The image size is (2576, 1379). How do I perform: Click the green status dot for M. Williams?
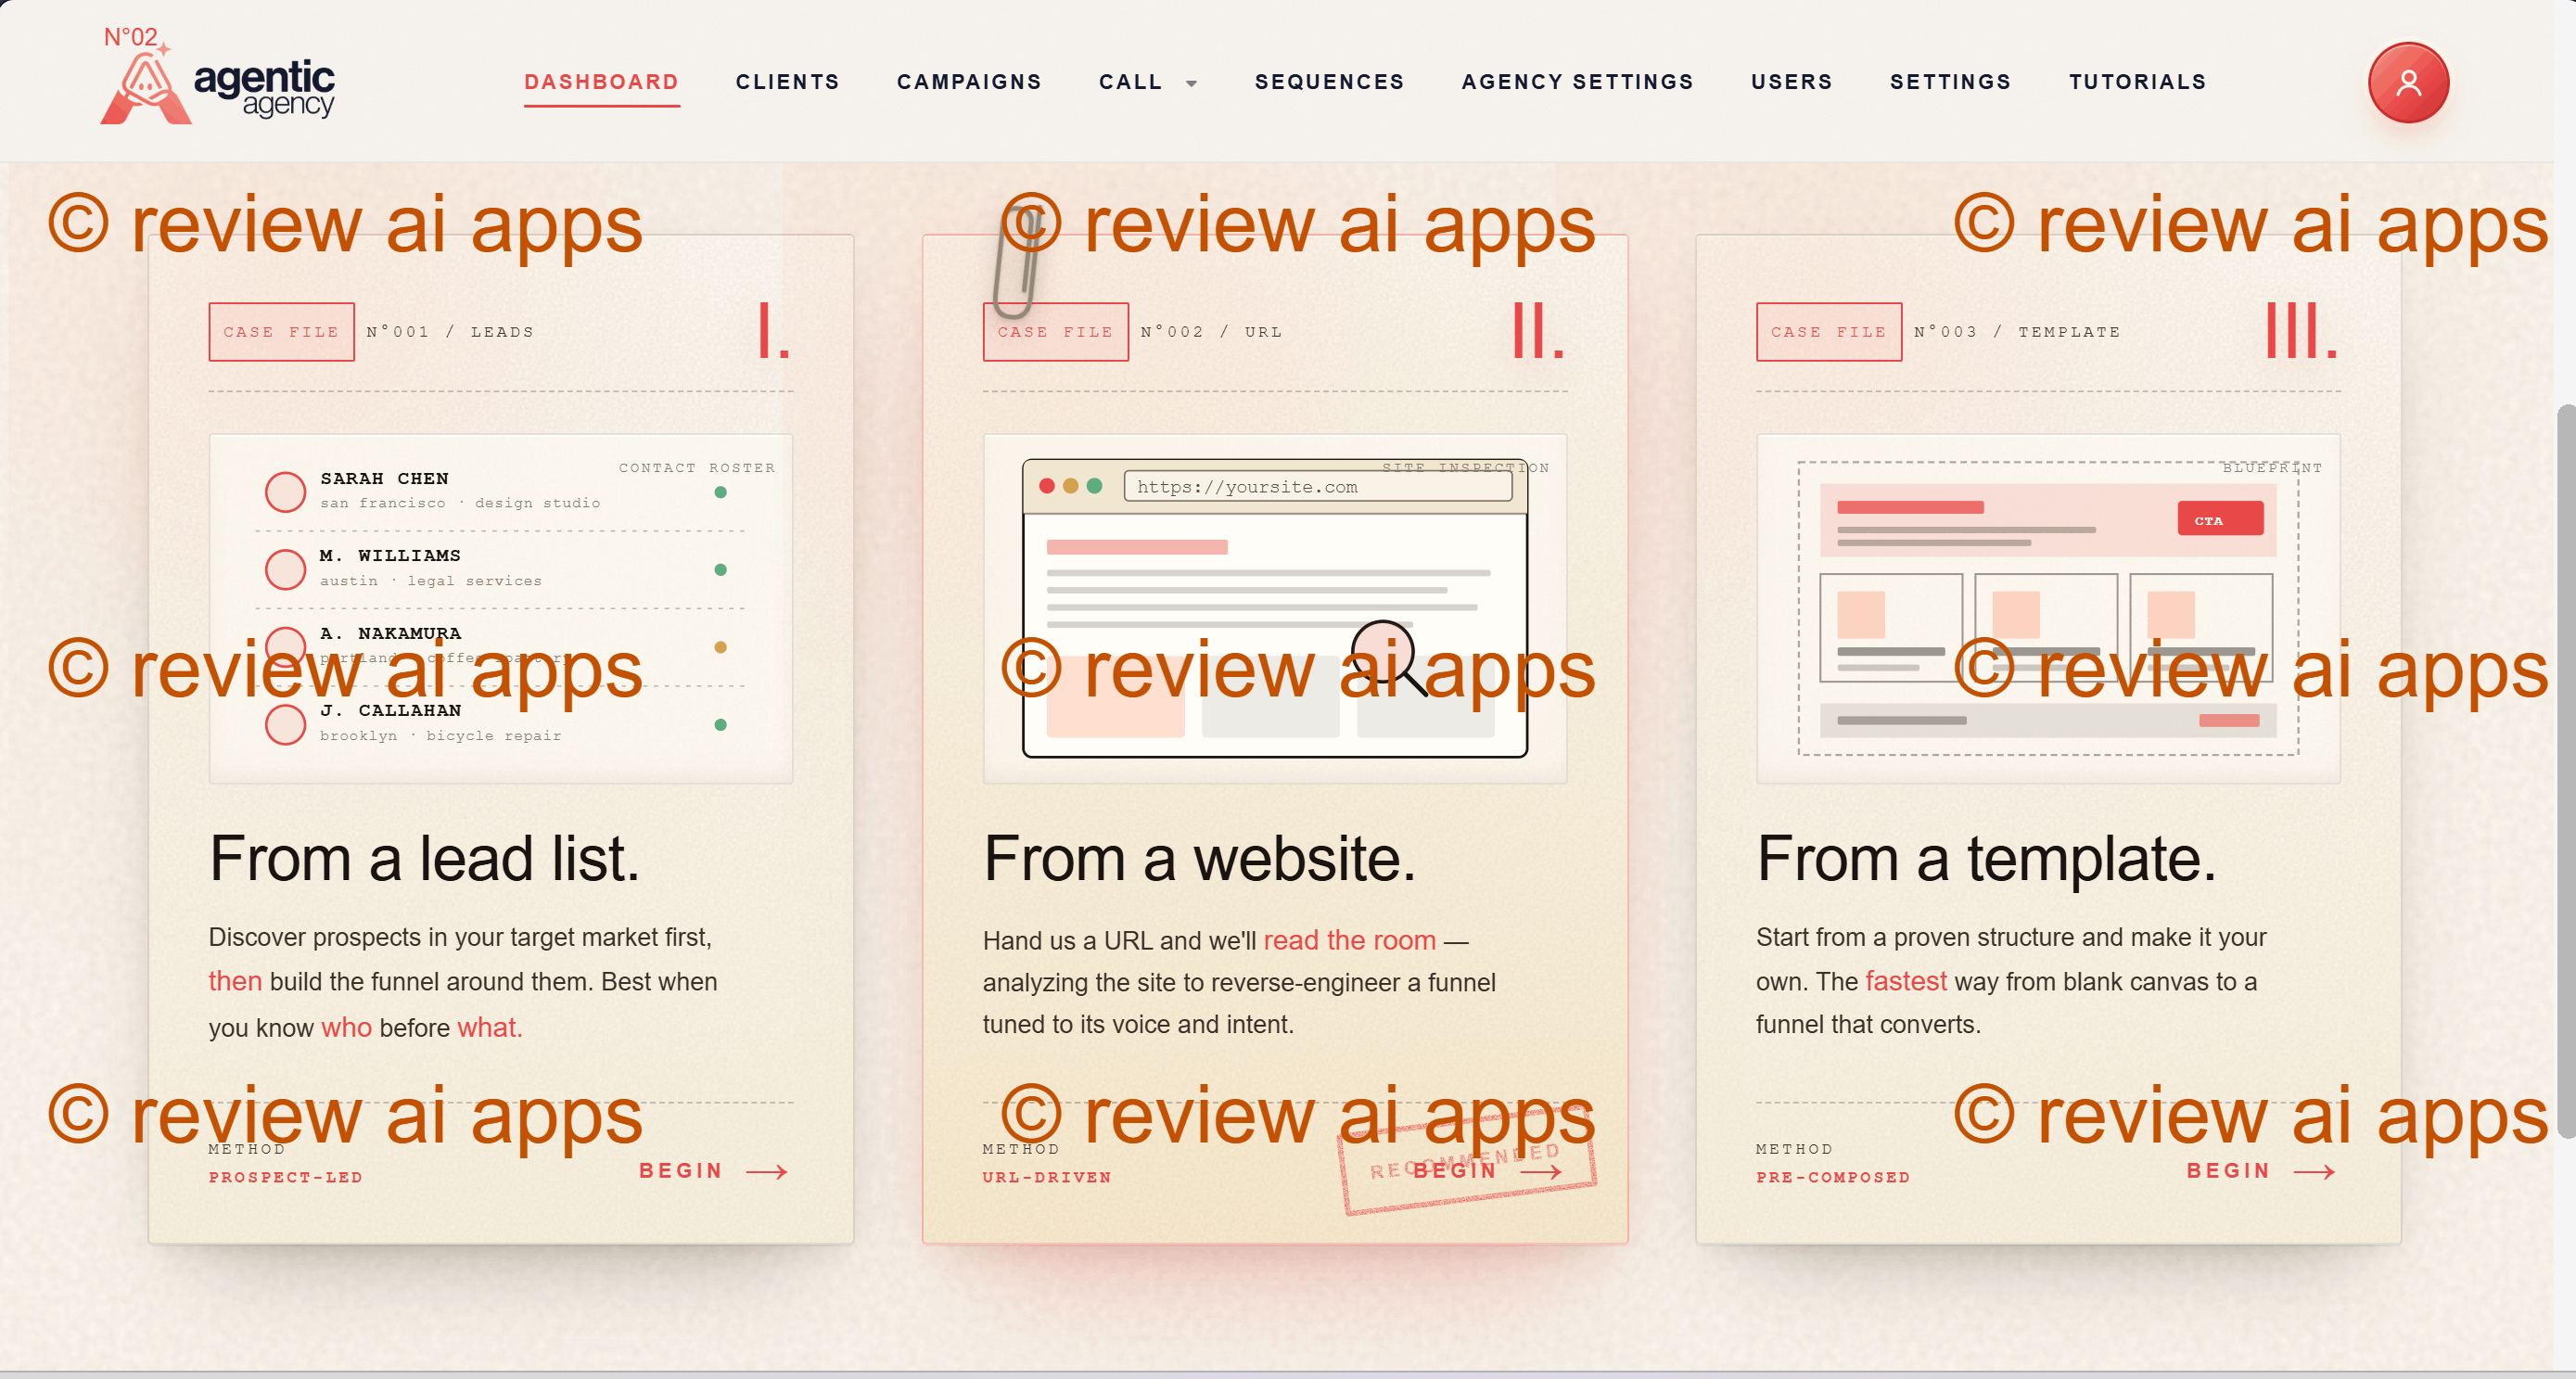point(720,569)
